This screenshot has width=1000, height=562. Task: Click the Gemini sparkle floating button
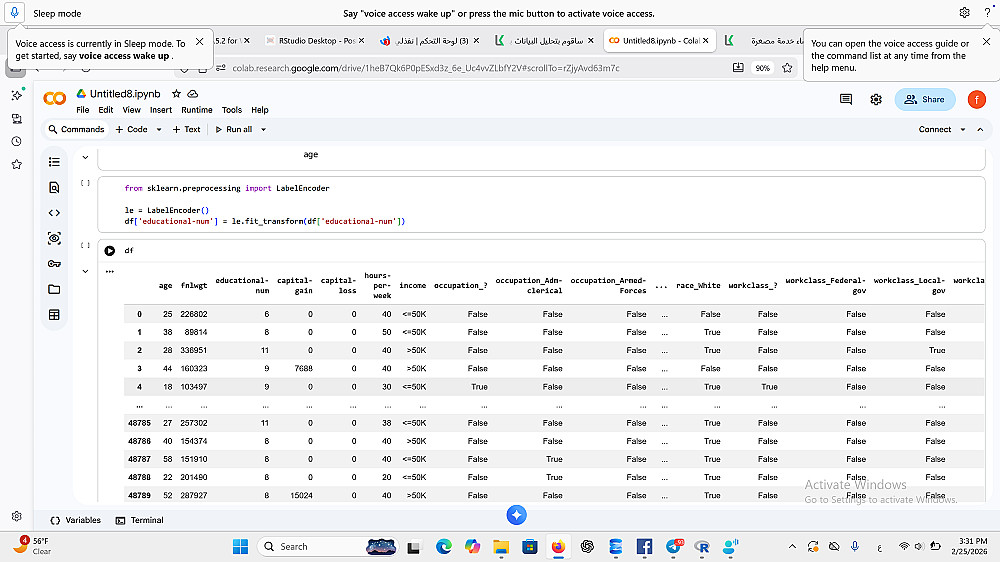click(x=516, y=515)
